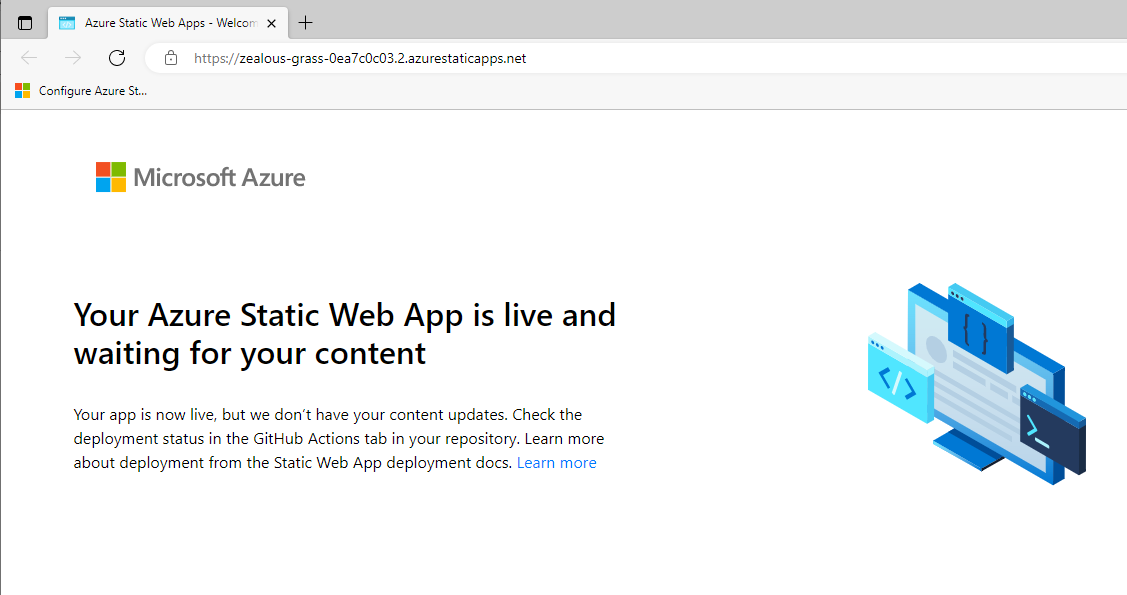This screenshot has width=1127, height=595.
Task: Select the Azure Static Web Apps tab
Action: coord(168,23)
